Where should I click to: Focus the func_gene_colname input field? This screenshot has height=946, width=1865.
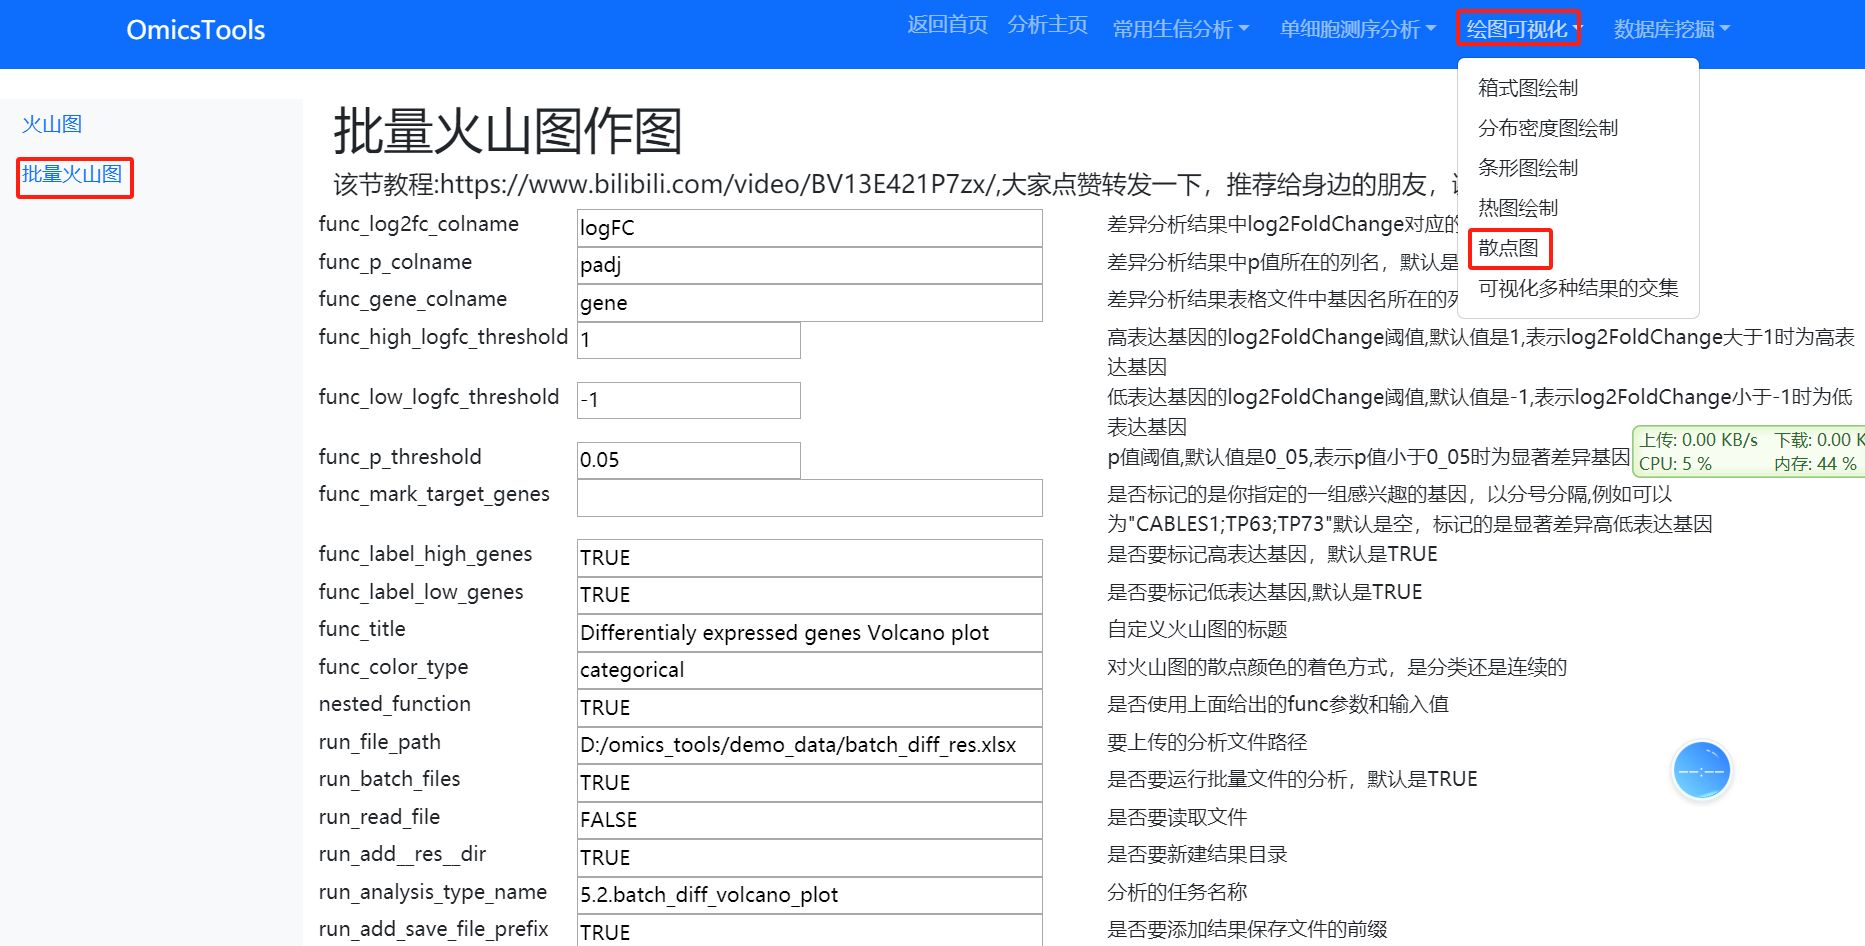pos(809,303)
